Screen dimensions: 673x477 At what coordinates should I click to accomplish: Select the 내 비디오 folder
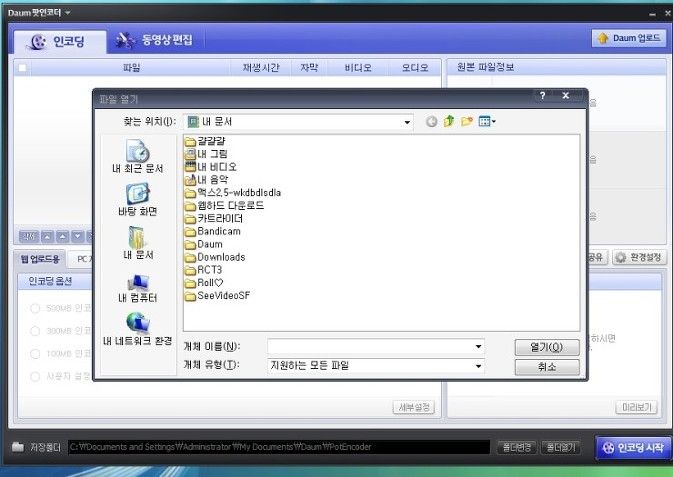(211, 167)
